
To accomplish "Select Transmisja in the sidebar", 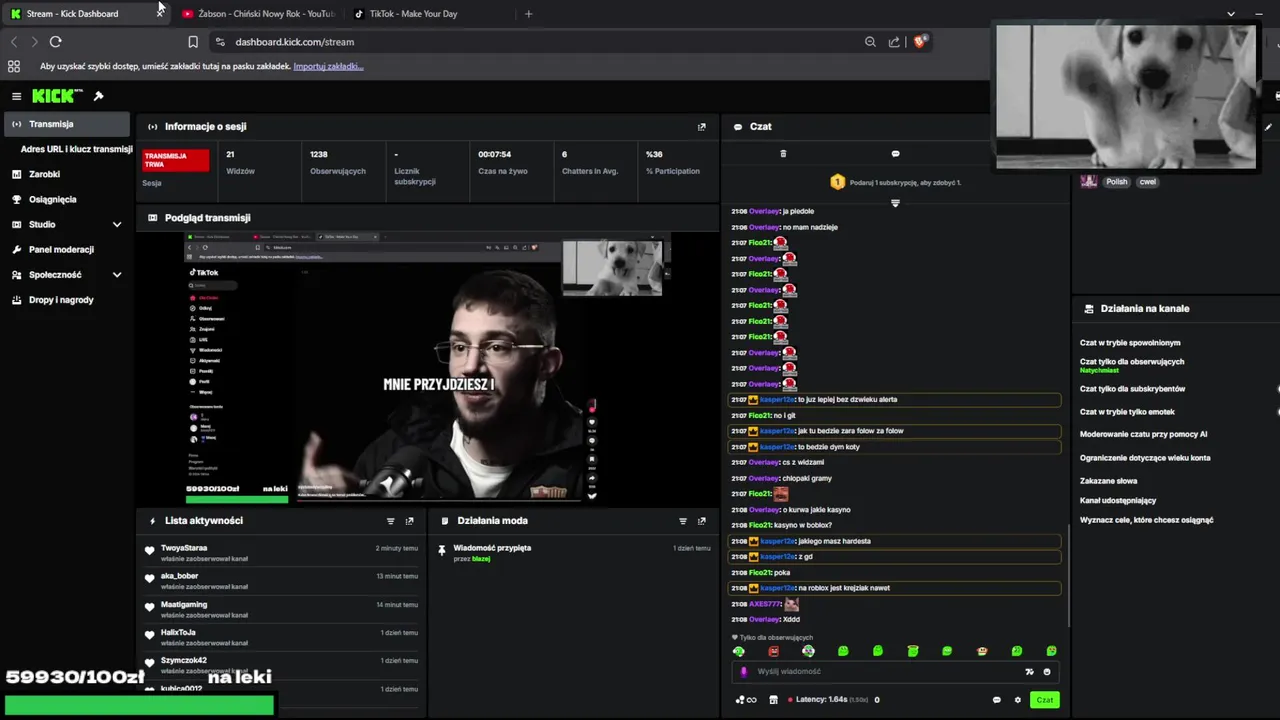I will pos(66,124).
